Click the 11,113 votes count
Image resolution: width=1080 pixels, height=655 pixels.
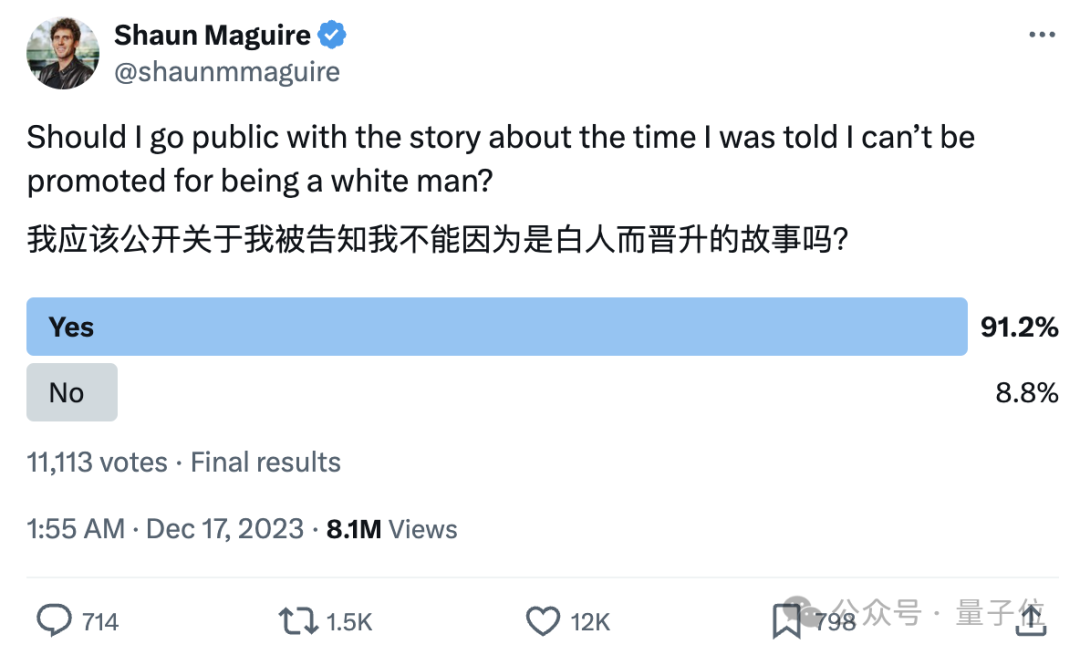pos(97,462)
